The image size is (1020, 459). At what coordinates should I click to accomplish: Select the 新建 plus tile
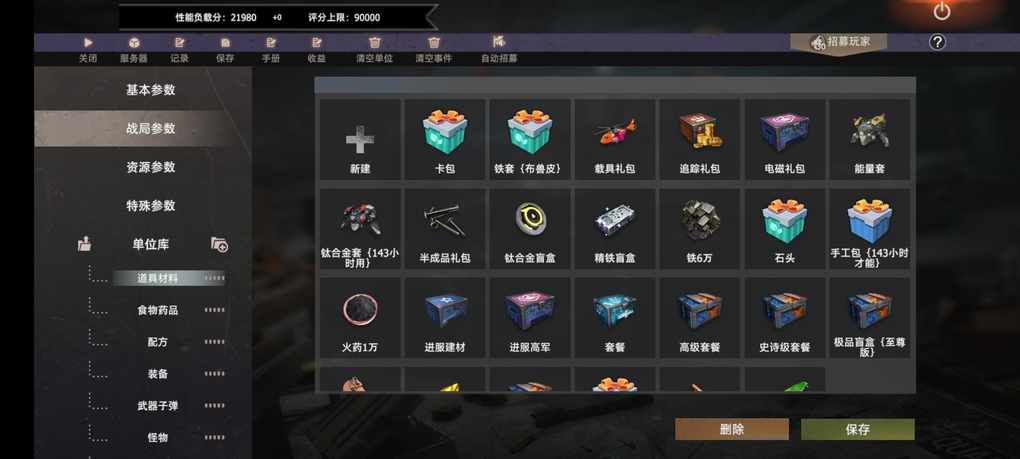[360, 139]
